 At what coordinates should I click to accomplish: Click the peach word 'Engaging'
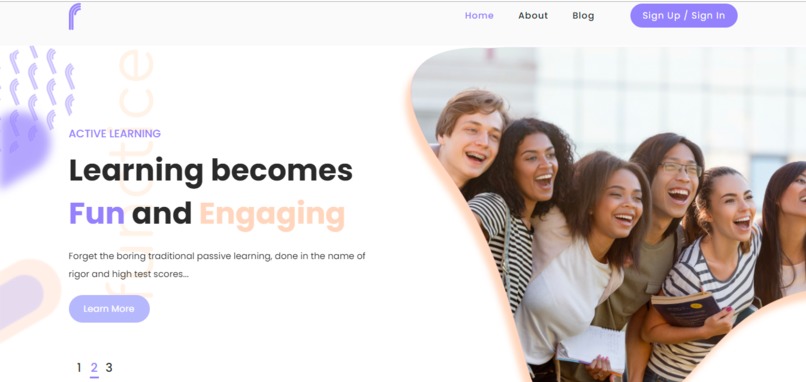[272, 215]
